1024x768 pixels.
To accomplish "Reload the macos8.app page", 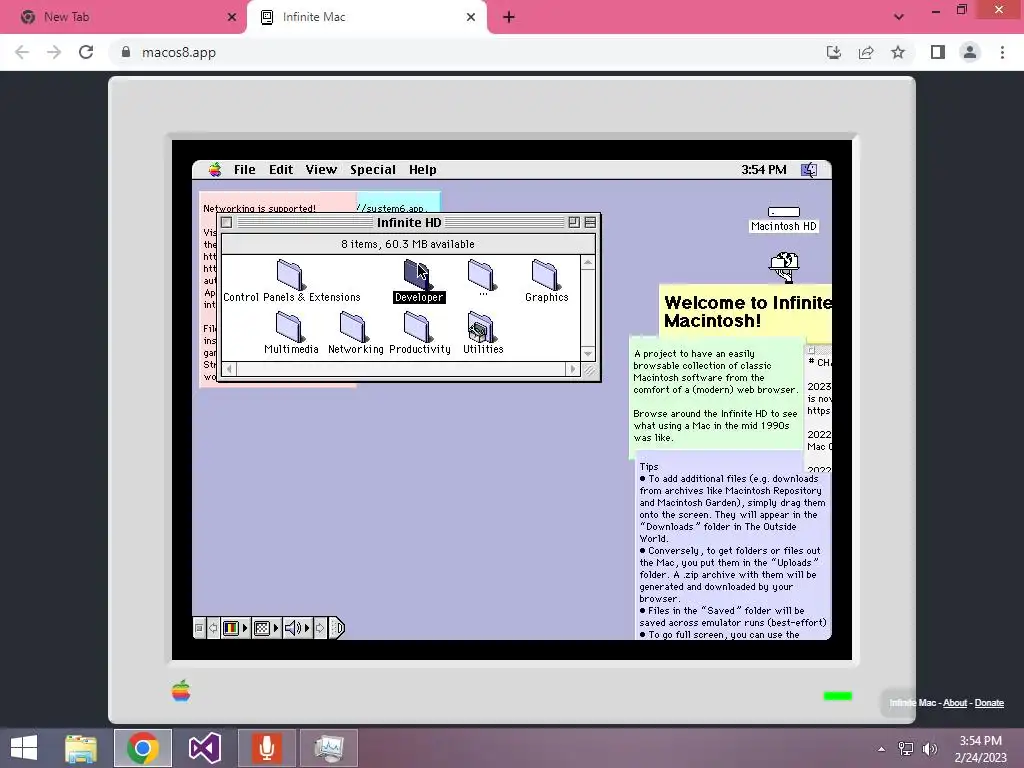I will click(86, 52).
